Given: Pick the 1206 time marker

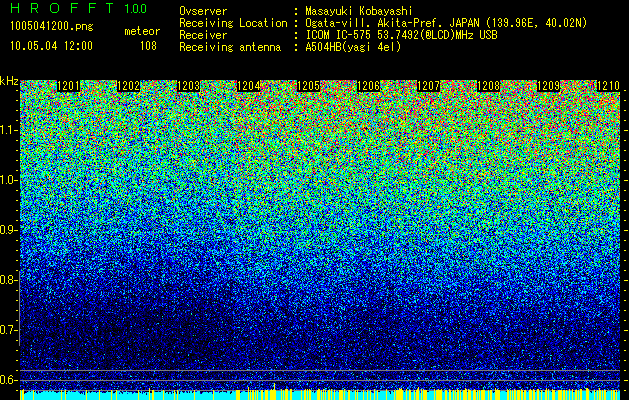Looking at the screenshot, I should [x=369, y=86].
